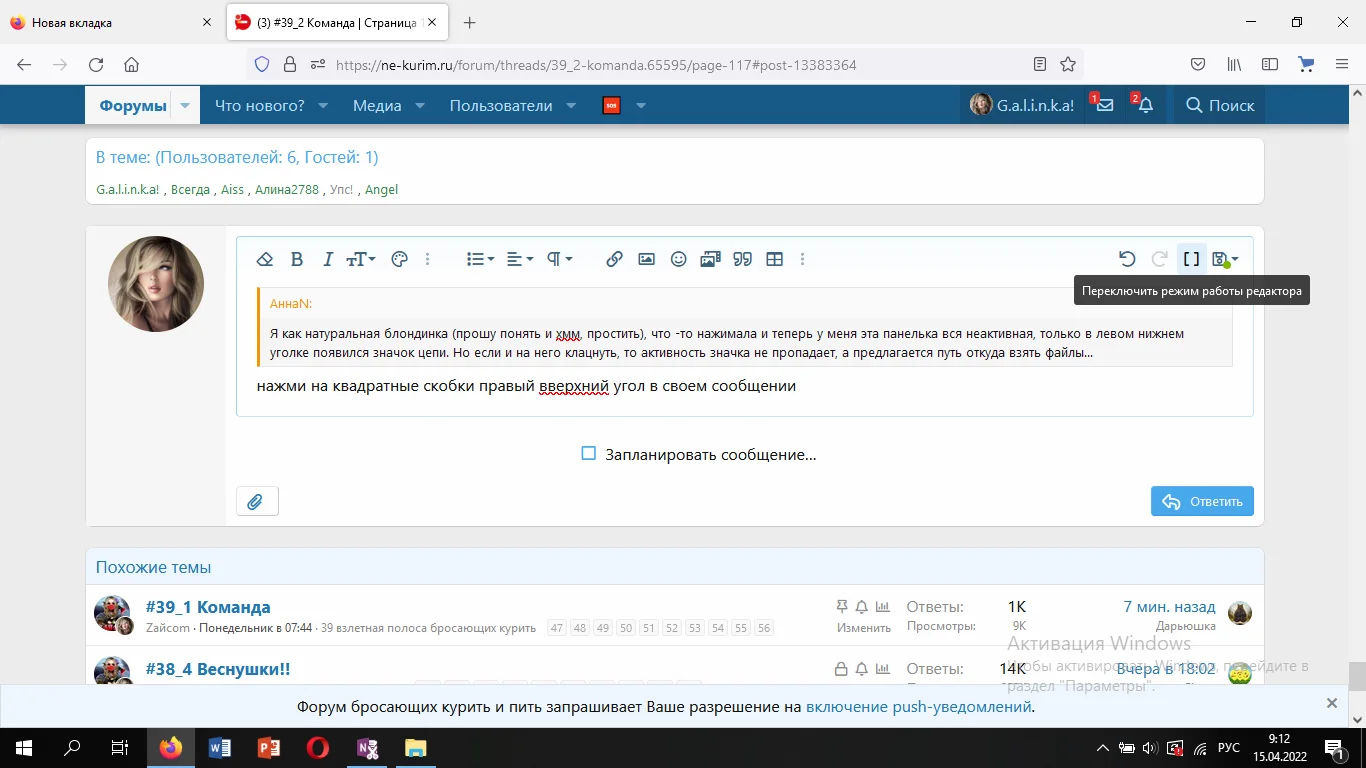Expand the Форумы navigation dropdown arrow
The width and height of the screenshot is (1366, 768).
(185, 106)
